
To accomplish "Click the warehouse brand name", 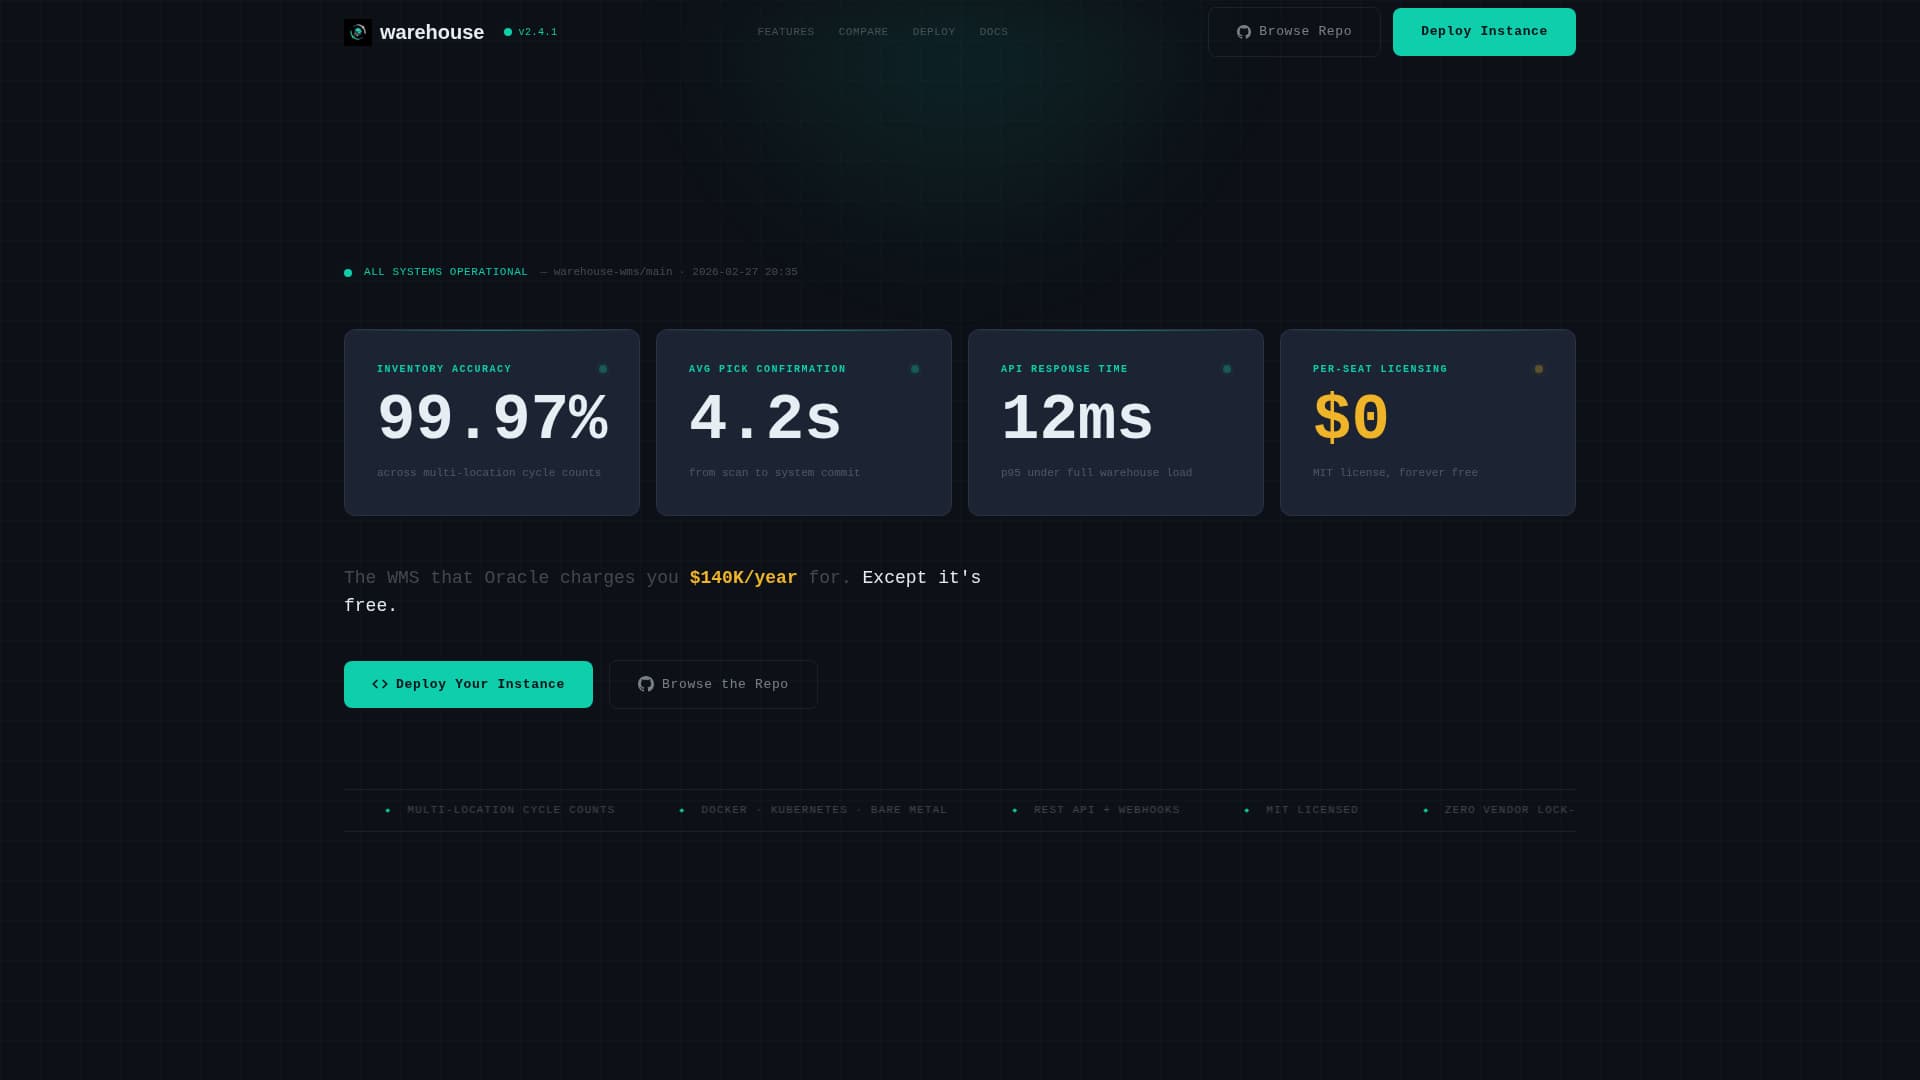I will click(432, 32).
